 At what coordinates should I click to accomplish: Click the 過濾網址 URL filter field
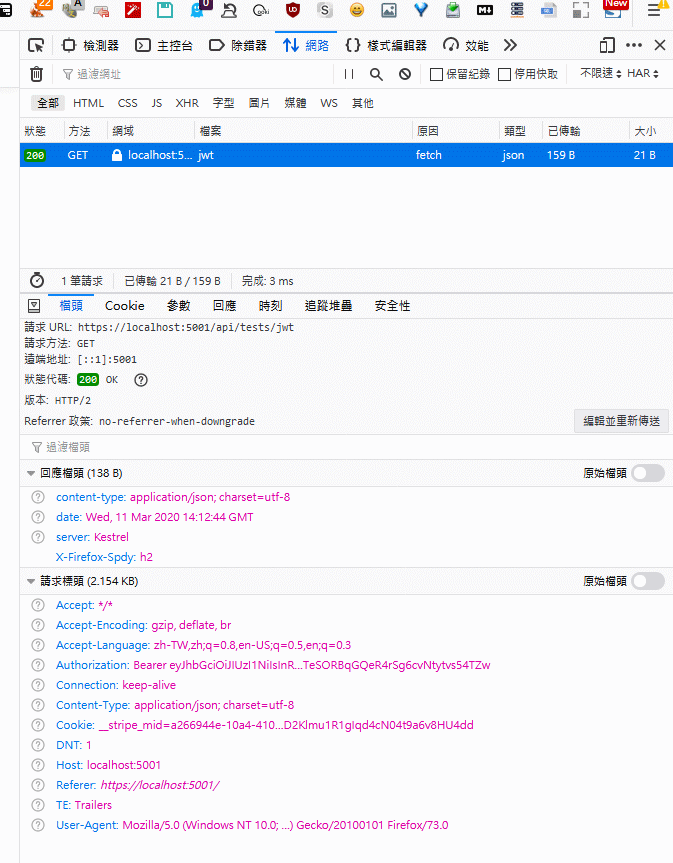pyautogui.click(x=195, y=74)
